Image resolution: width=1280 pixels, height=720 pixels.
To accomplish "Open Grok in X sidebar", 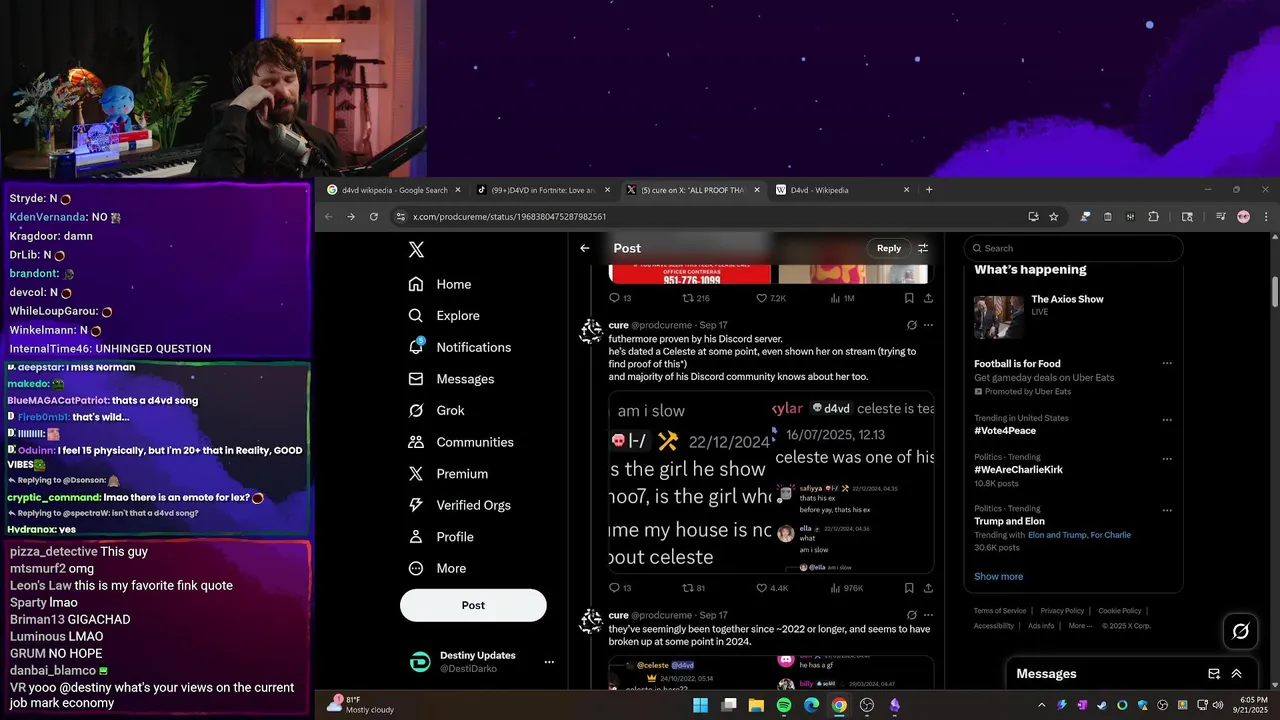I will pyautogui.click(x=436, y=411).
